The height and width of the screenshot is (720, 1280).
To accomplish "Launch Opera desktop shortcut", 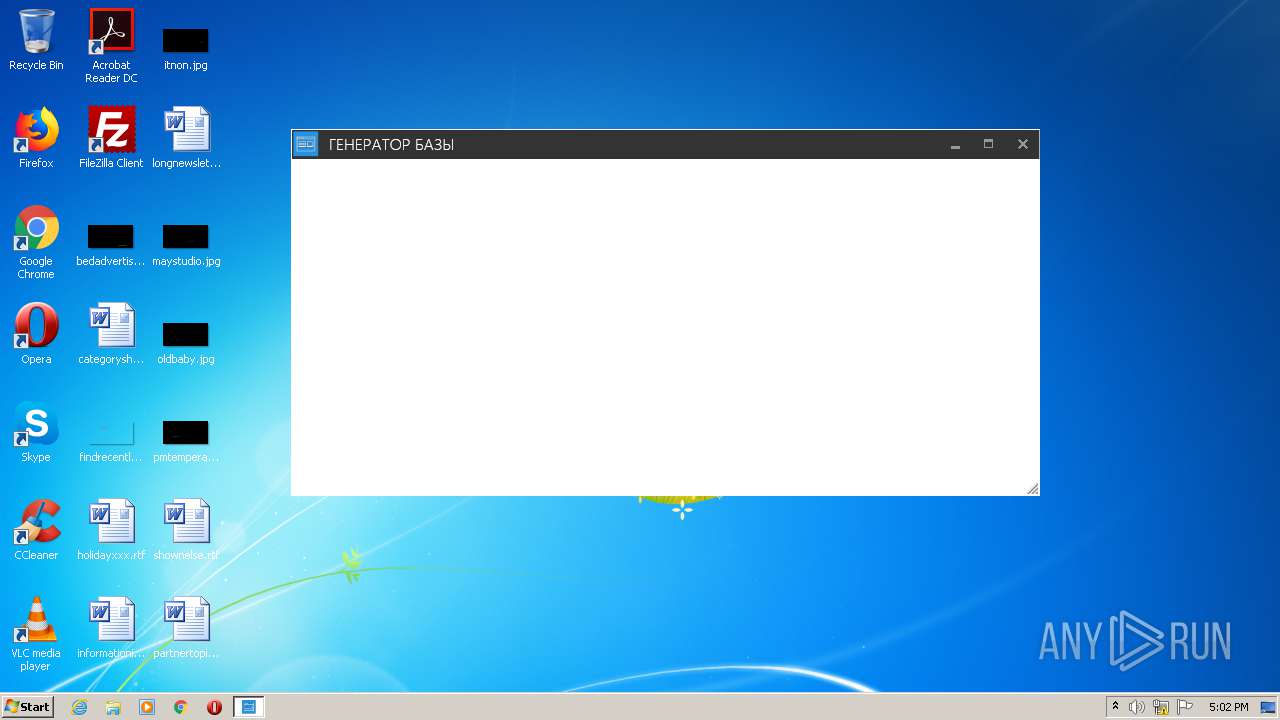I will (36, 334).
